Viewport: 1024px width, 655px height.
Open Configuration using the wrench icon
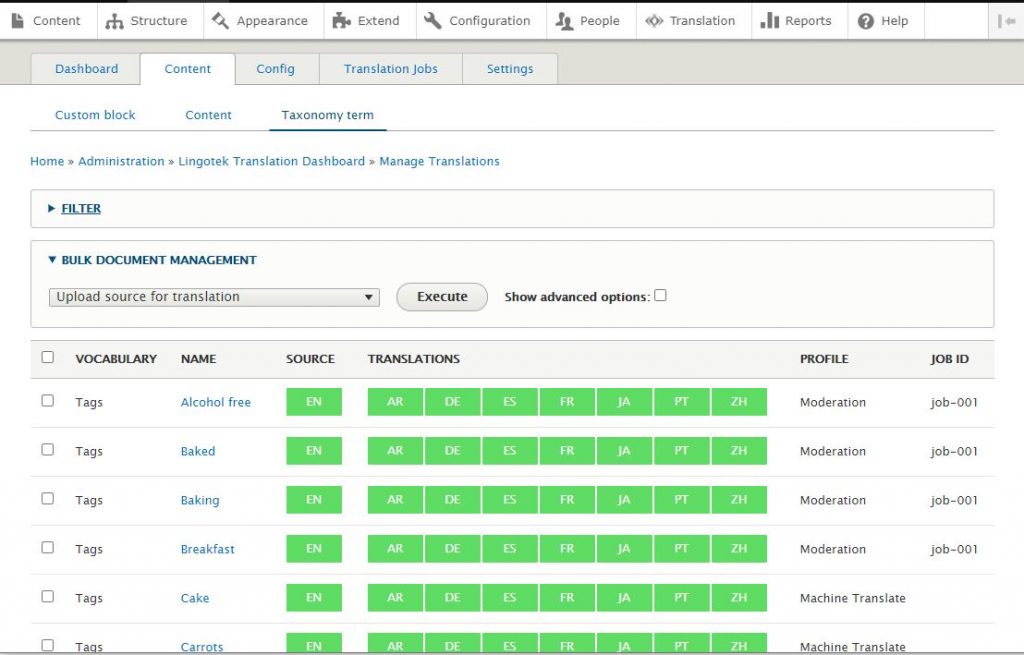[x=433, y=21]
